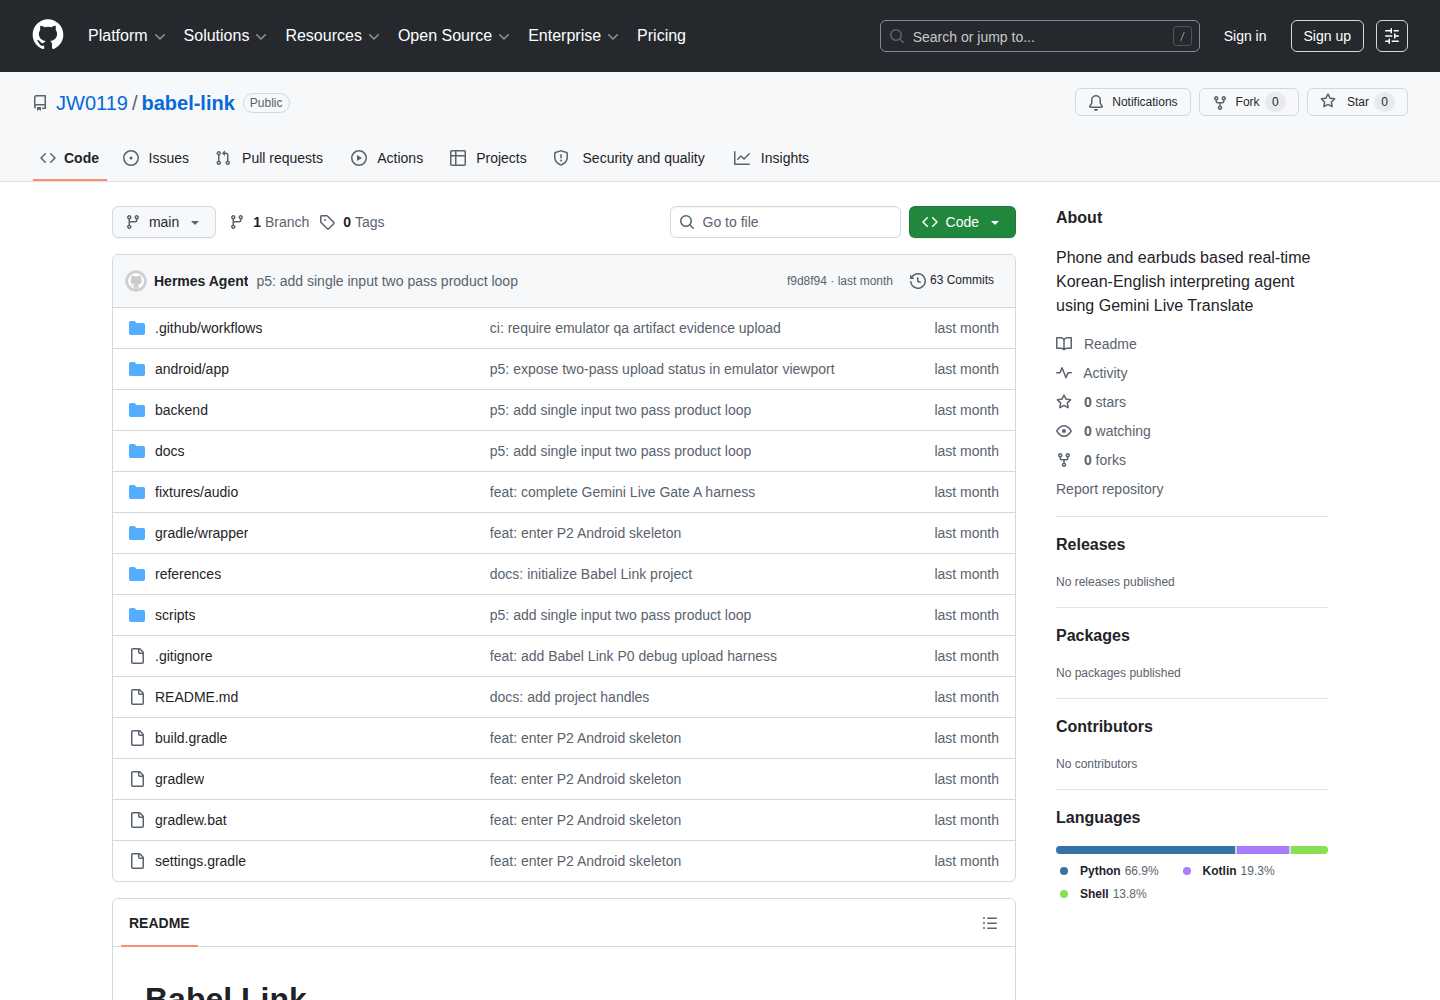This screenshot has height=1000, width=1440.
Task: Expand the Enterprise menu
Action: [573, 36]
